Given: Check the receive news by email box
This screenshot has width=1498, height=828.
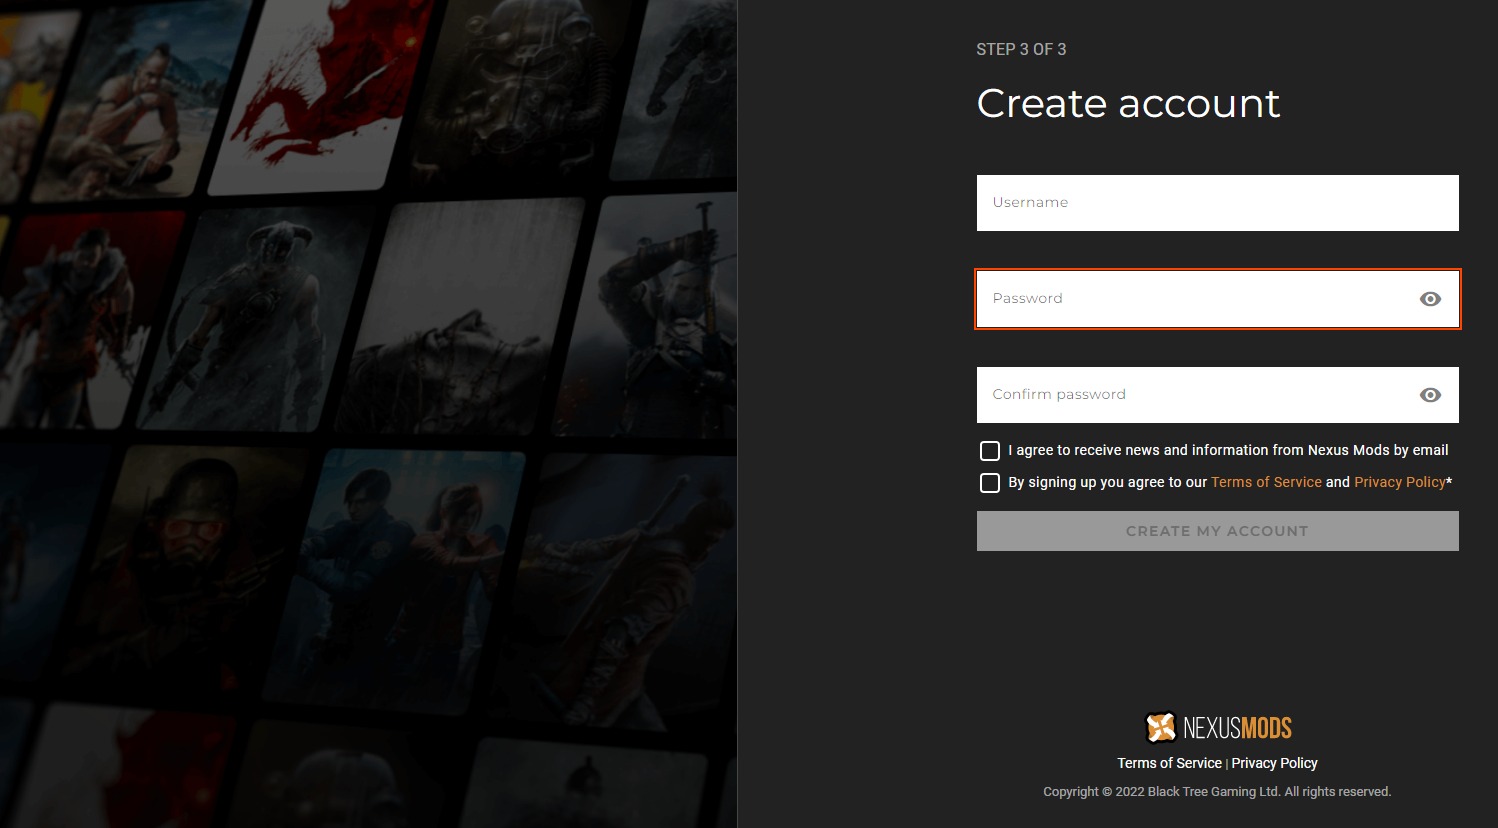Looking at the screenshot, I should (990, 451).
